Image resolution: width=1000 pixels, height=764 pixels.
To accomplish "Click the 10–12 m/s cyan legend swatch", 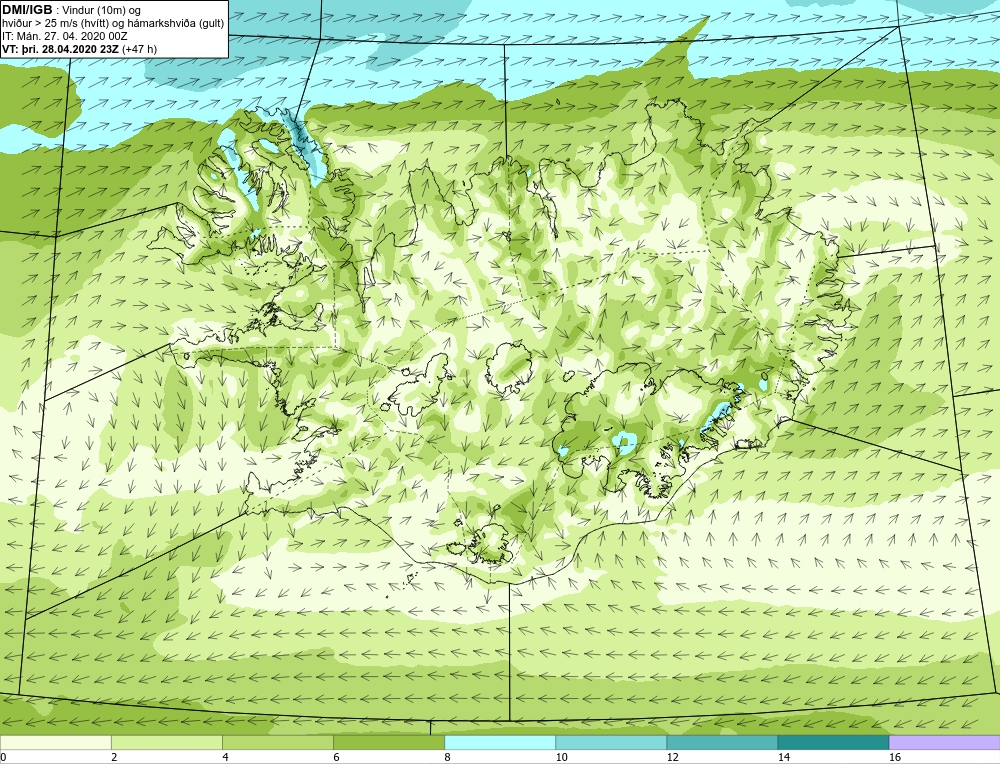I will tap(610, 742).
